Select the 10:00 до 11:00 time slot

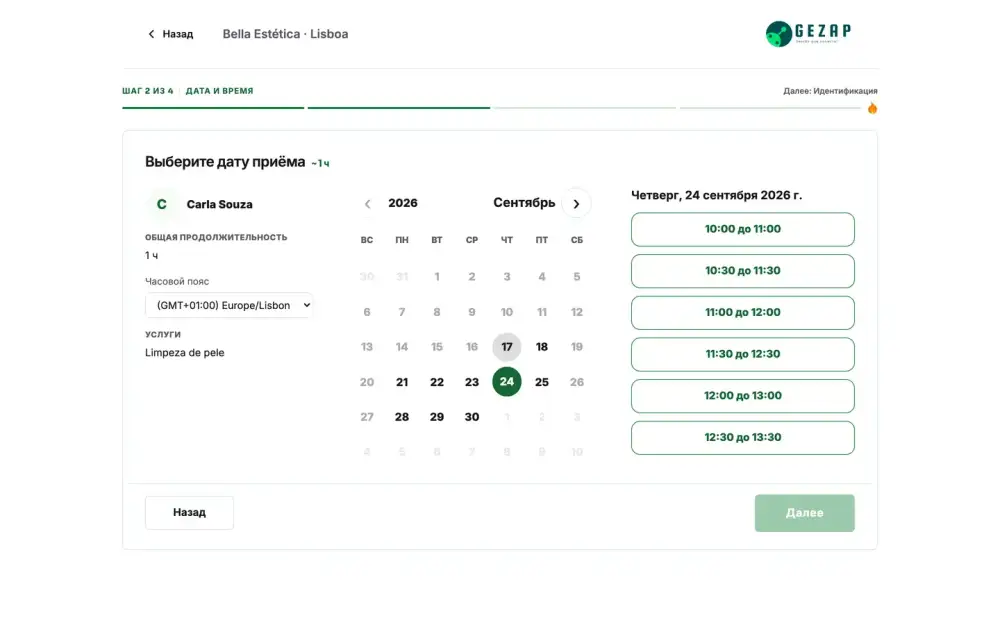point(742,229)
